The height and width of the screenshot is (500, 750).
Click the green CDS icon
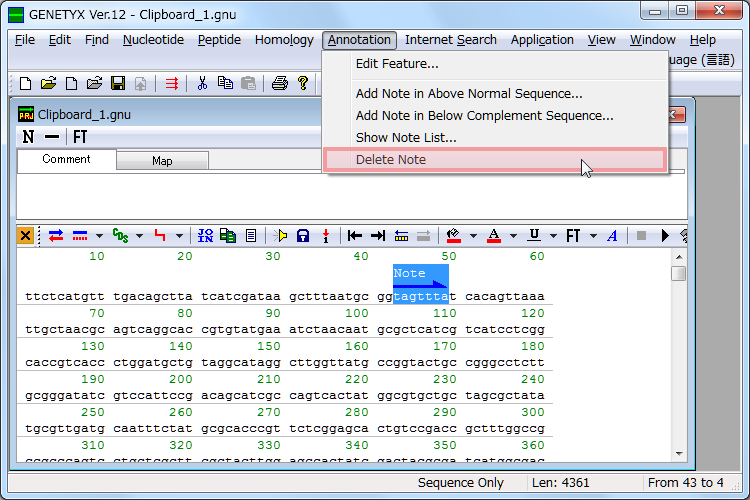120,235
